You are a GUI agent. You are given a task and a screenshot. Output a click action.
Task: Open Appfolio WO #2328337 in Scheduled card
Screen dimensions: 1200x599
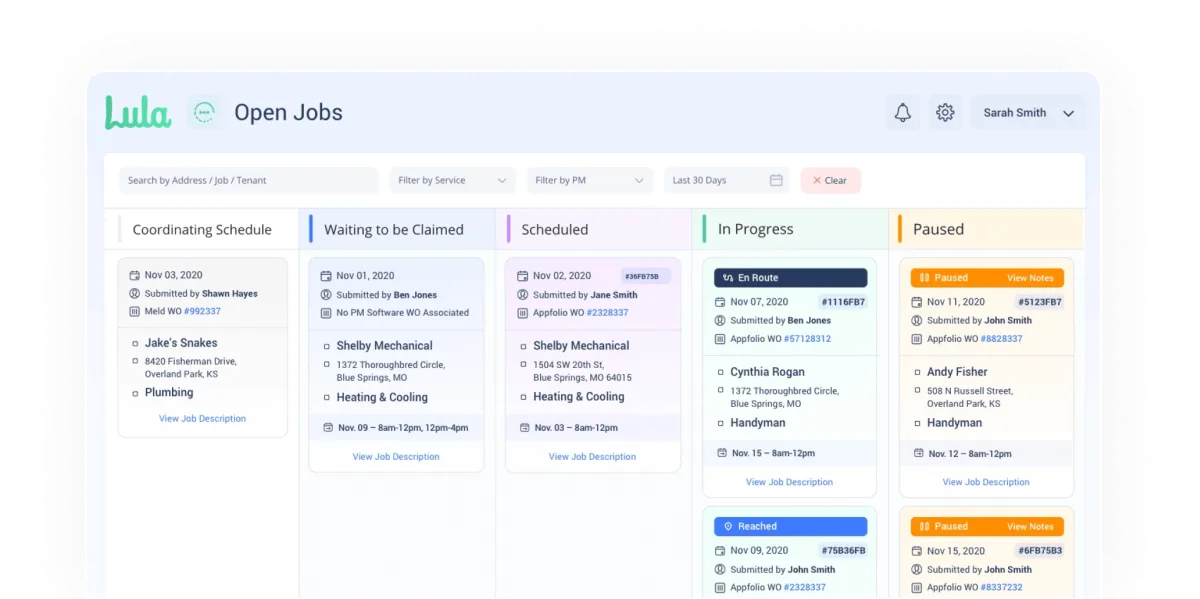[606, 313]
